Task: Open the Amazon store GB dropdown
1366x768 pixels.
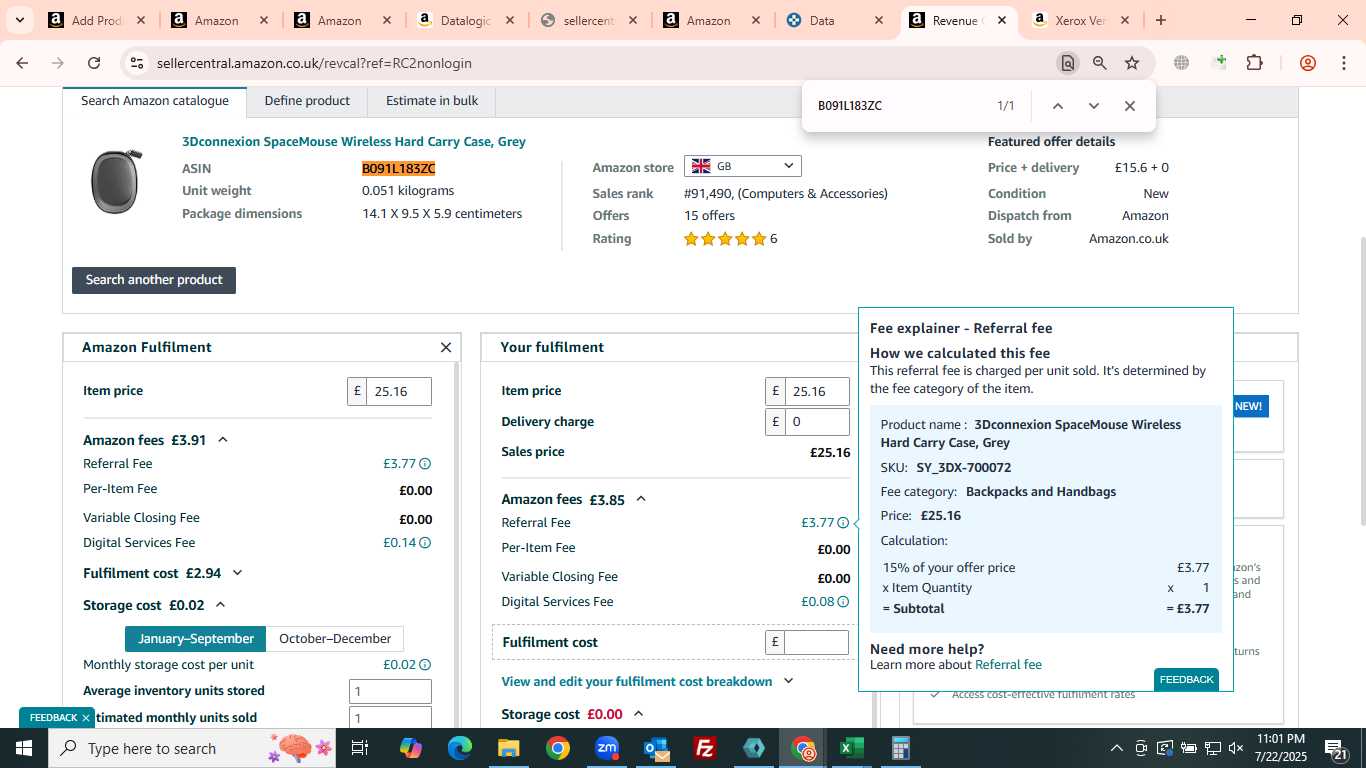Action: pyautogui.click(x=742, y=166)
